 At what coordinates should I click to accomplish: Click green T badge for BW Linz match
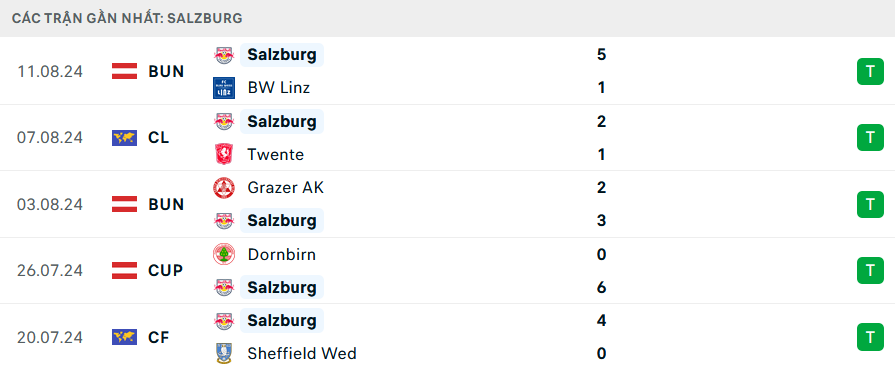(x=870, y=71)
